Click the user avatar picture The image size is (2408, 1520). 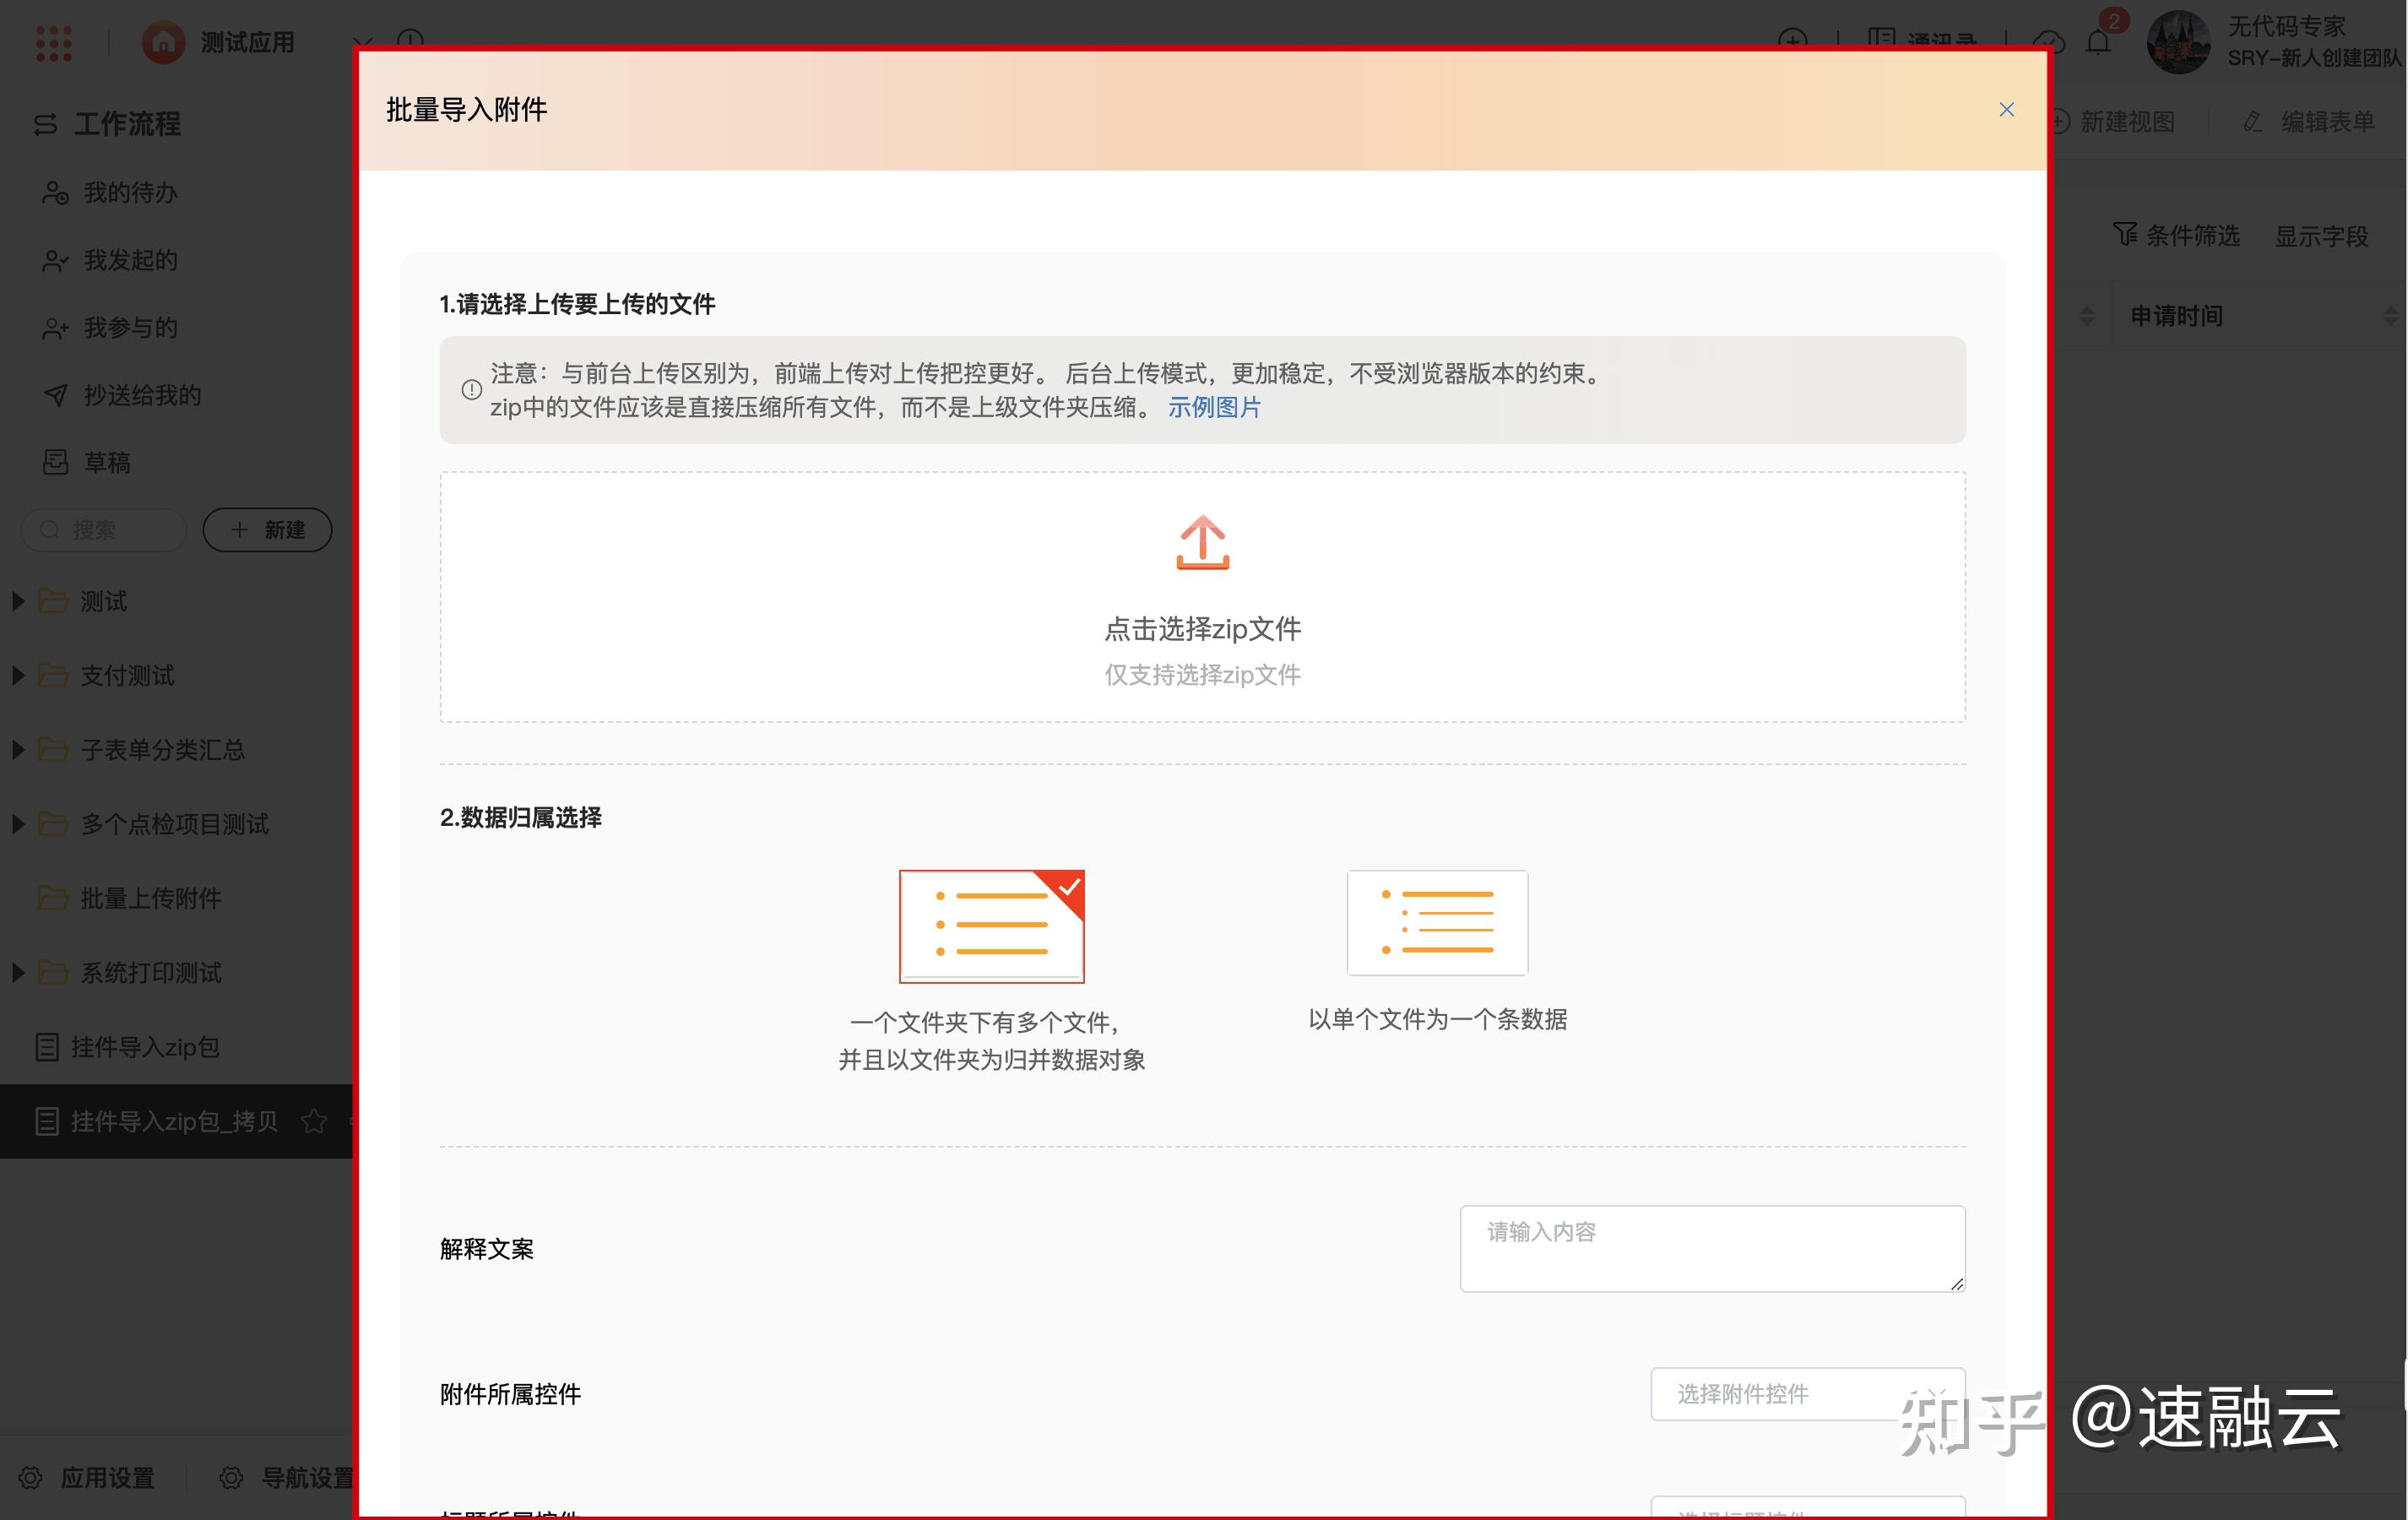pyautogui.click(x=2179, y=42)
